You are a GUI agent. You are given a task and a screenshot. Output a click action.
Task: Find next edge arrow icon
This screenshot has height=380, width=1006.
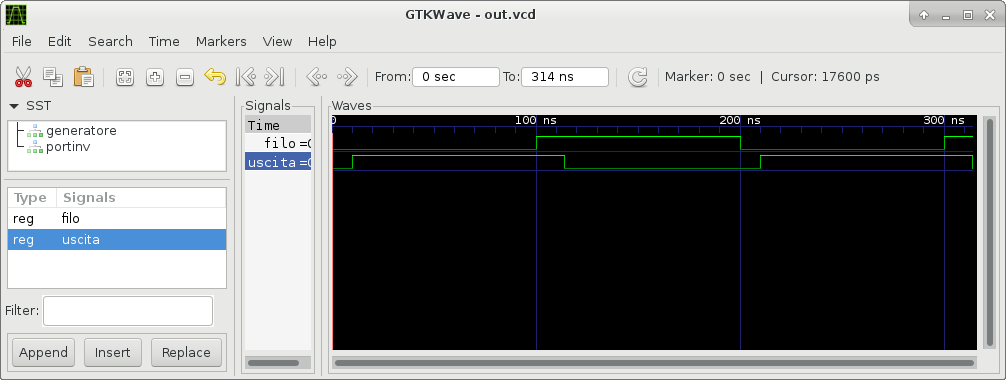tap(346, 77)
